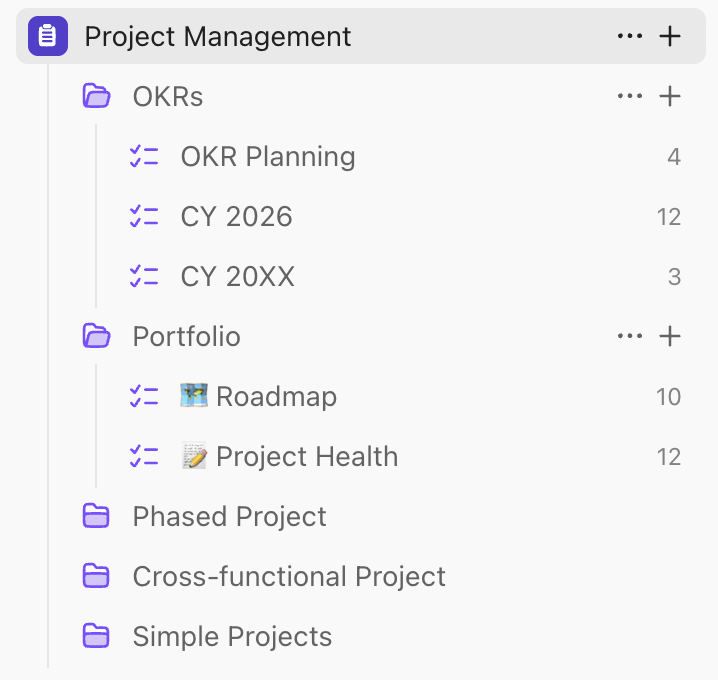Expand the Simple Projects folder
The width and height of the screenshot is (718, 680).
point(96,637)
